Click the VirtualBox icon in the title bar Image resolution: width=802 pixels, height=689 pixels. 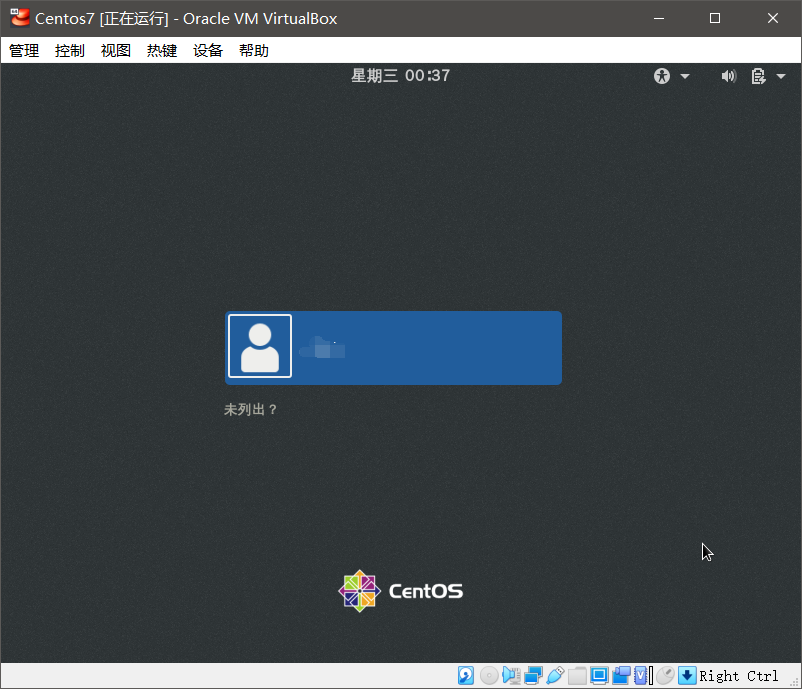click(20, 17)
